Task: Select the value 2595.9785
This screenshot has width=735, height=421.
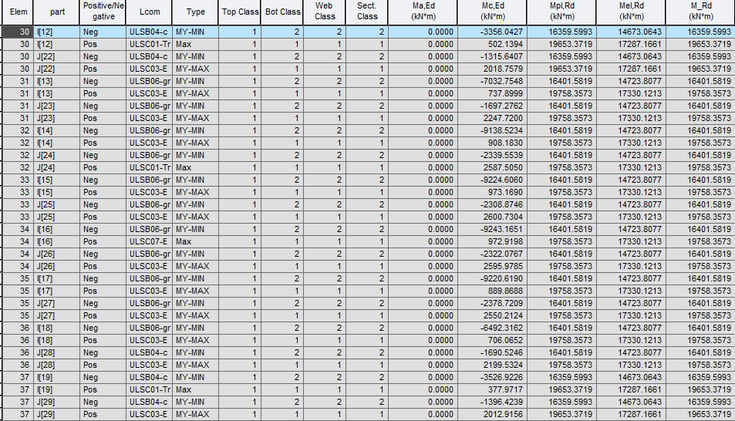Action: (x=492, y=266)
